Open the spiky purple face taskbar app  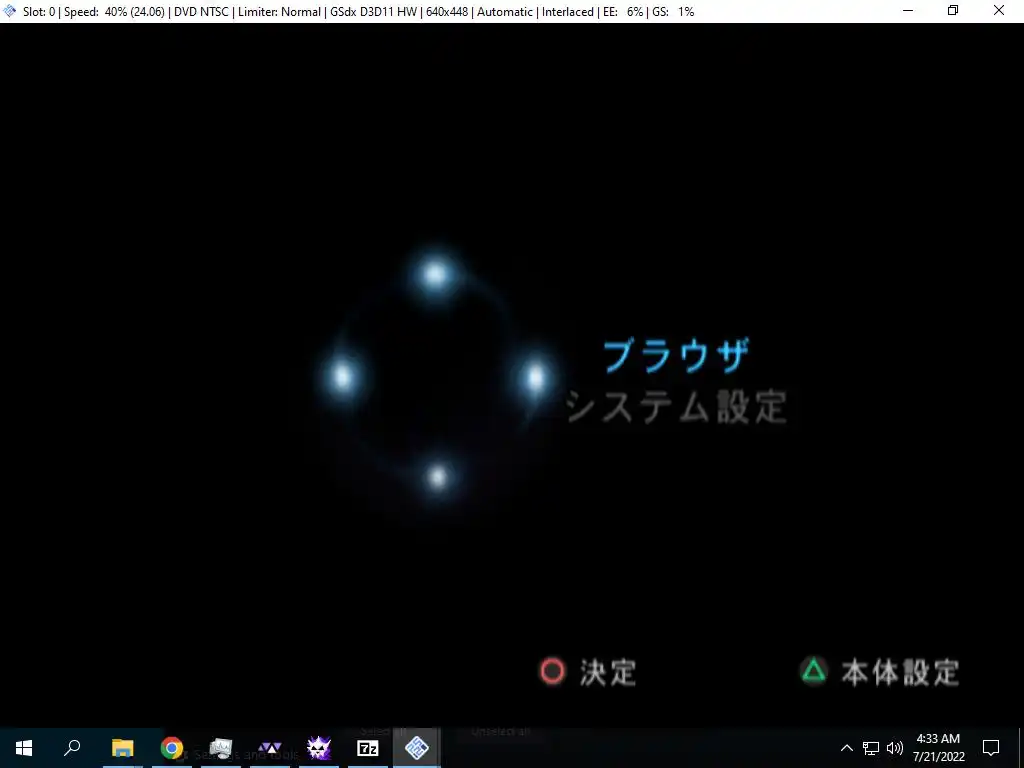pyautogui.click(x=319, y=748)
